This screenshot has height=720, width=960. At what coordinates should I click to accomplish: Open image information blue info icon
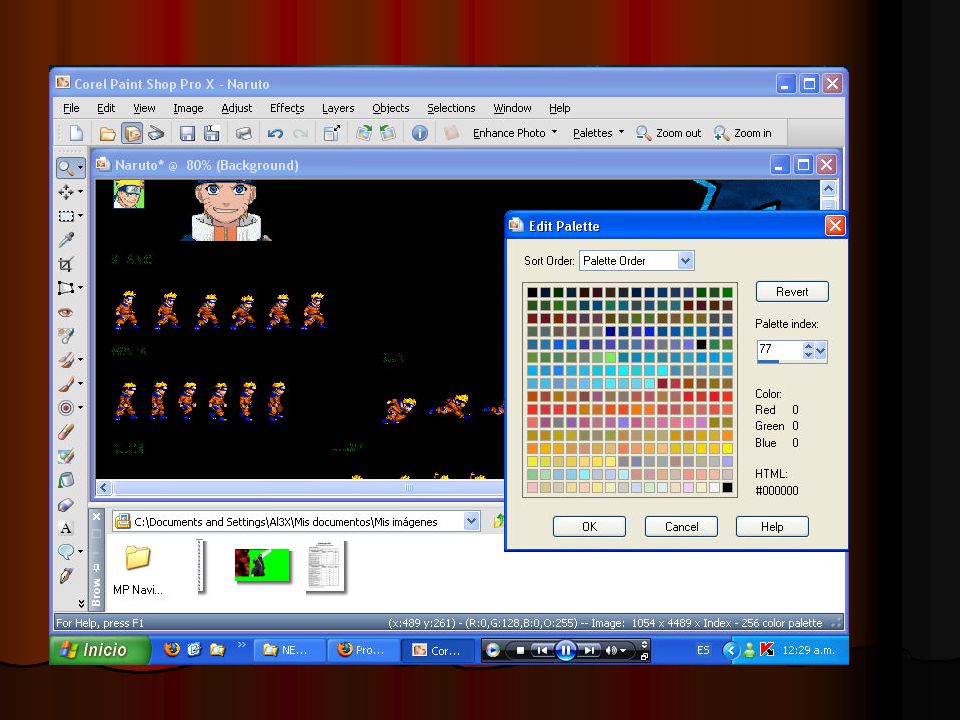[x=419, y=133]
